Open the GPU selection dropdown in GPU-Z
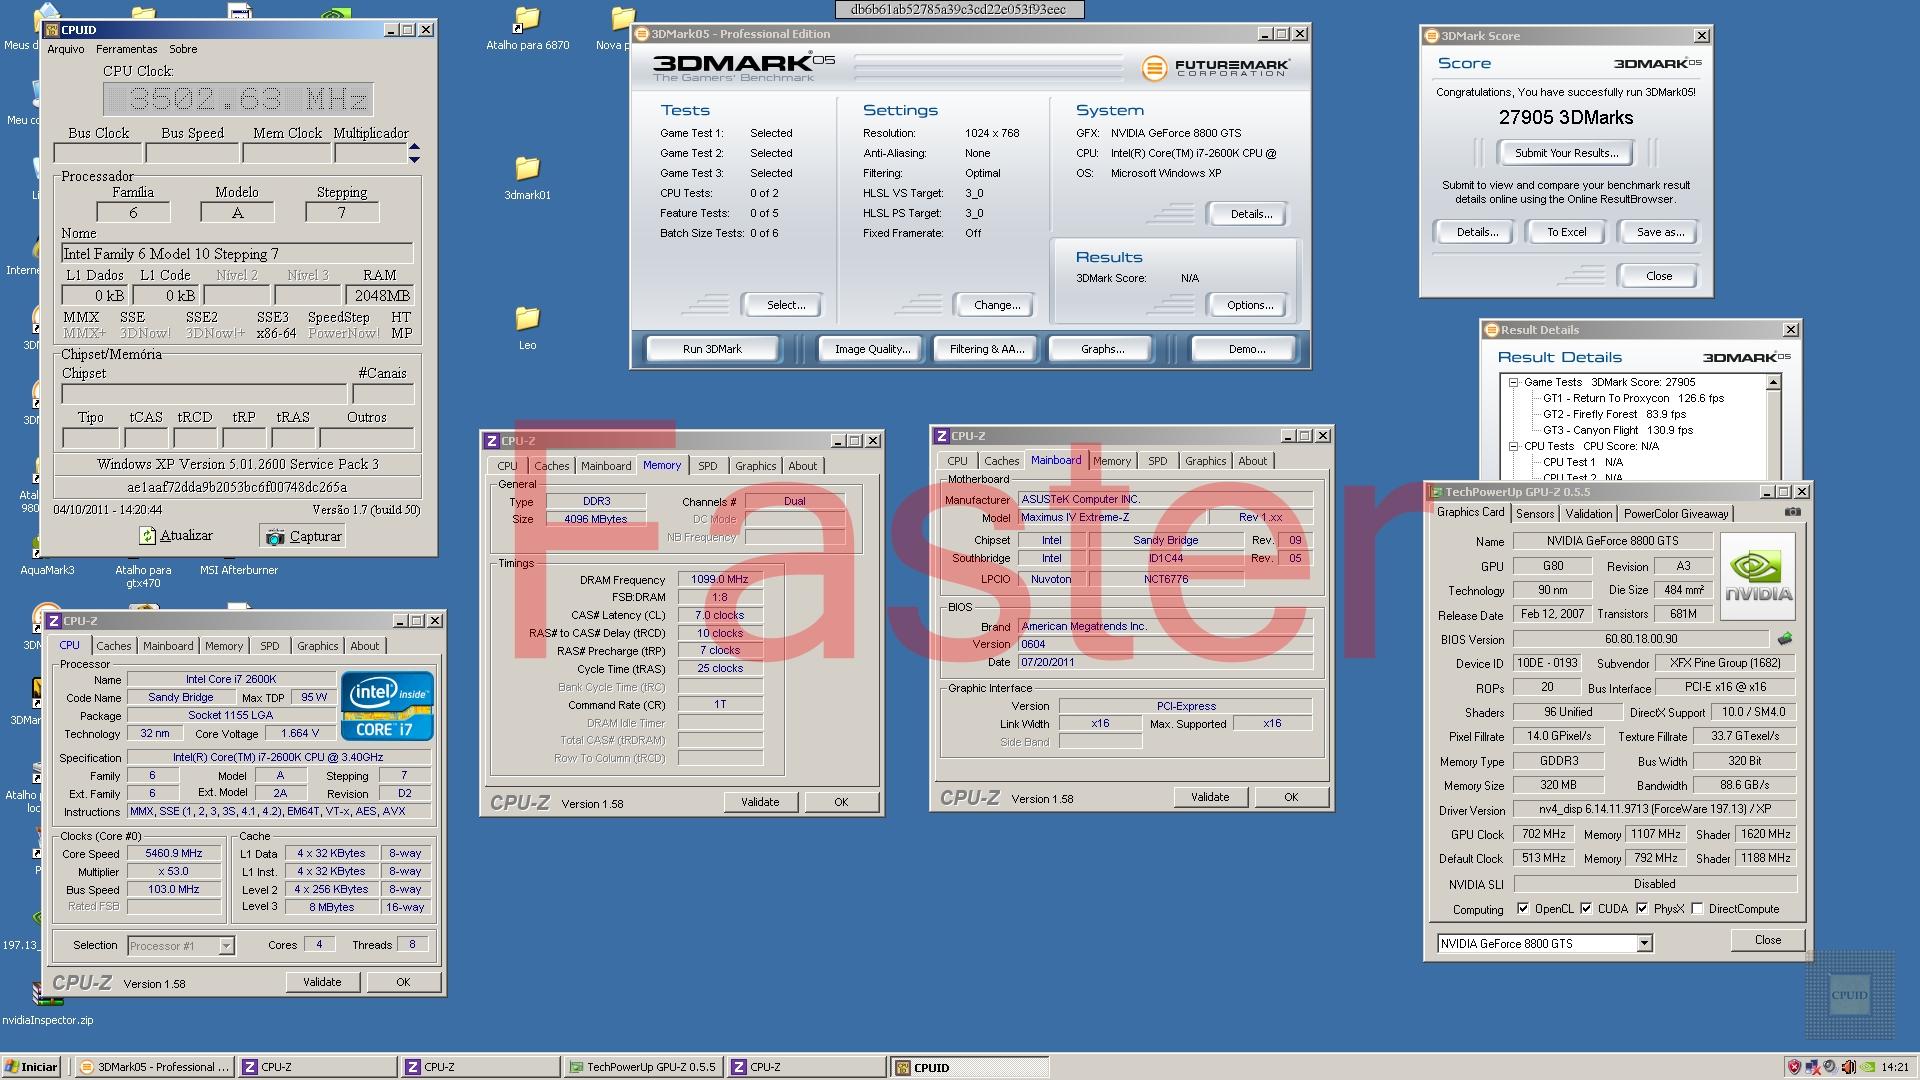1920x1080 pixels. 1644,943
